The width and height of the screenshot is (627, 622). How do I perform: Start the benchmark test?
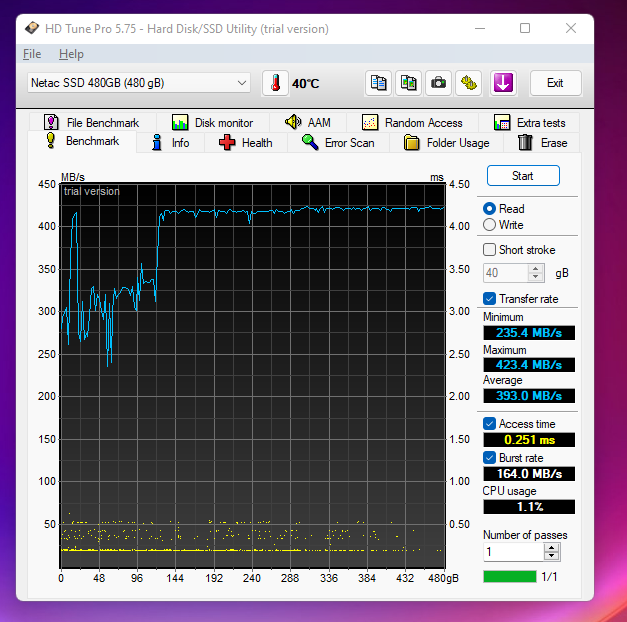523,176
